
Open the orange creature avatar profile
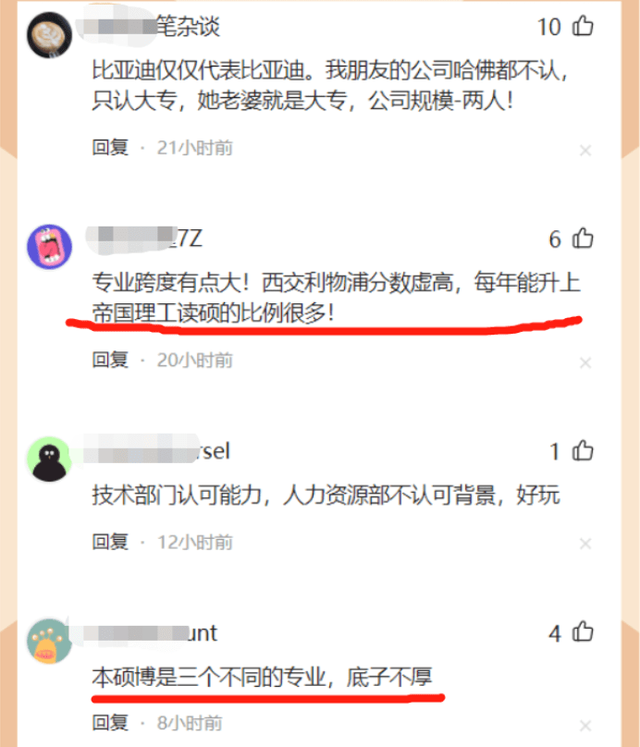point(49,641)
